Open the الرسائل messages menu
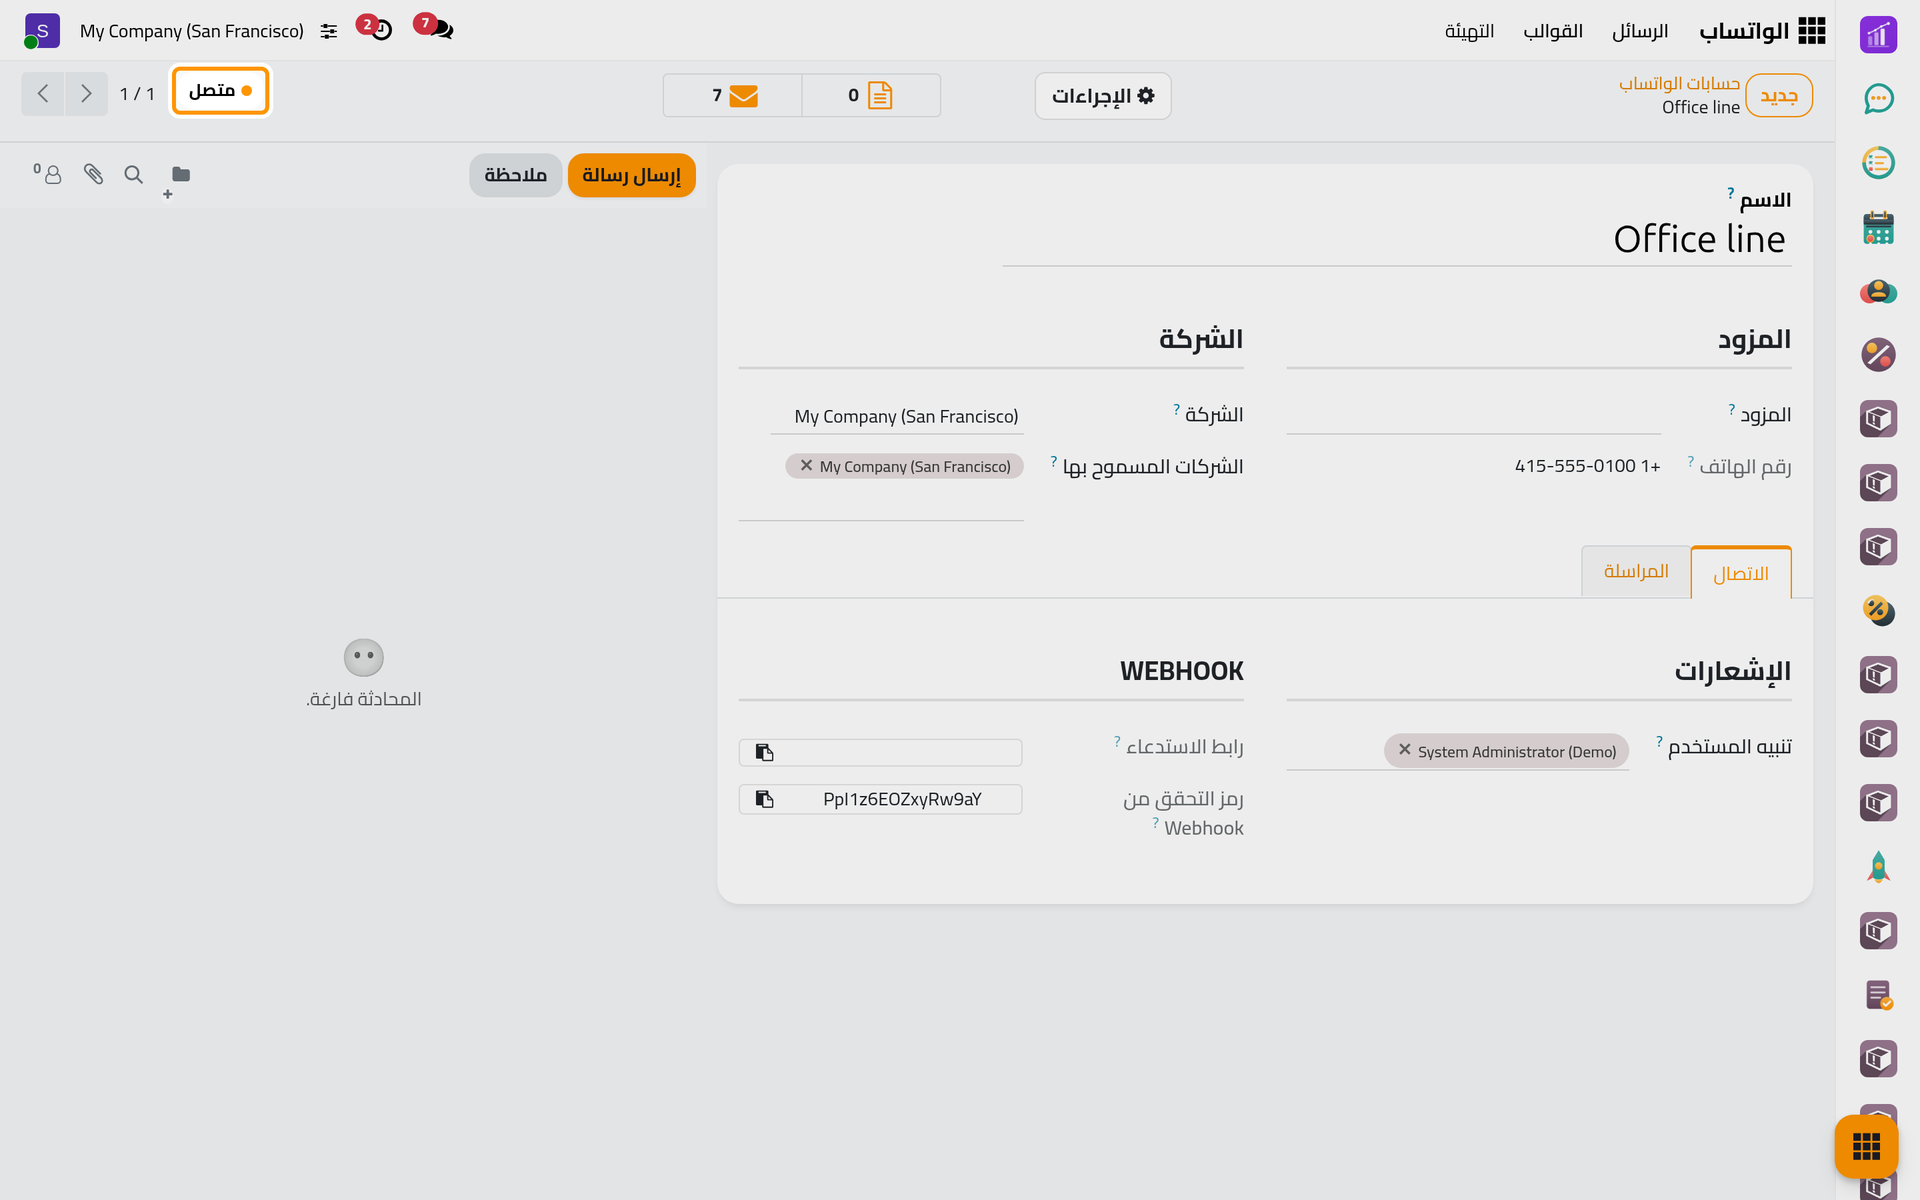Image resolution: width=1920 pixels, height=1200 pixels. [1639, 31]
